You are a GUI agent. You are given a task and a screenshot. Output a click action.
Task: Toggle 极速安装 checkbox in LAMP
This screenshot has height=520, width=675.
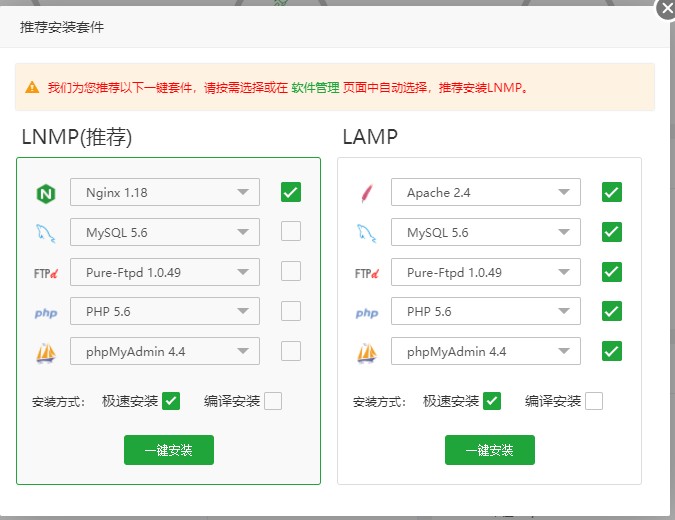click(x=492, y=401)
